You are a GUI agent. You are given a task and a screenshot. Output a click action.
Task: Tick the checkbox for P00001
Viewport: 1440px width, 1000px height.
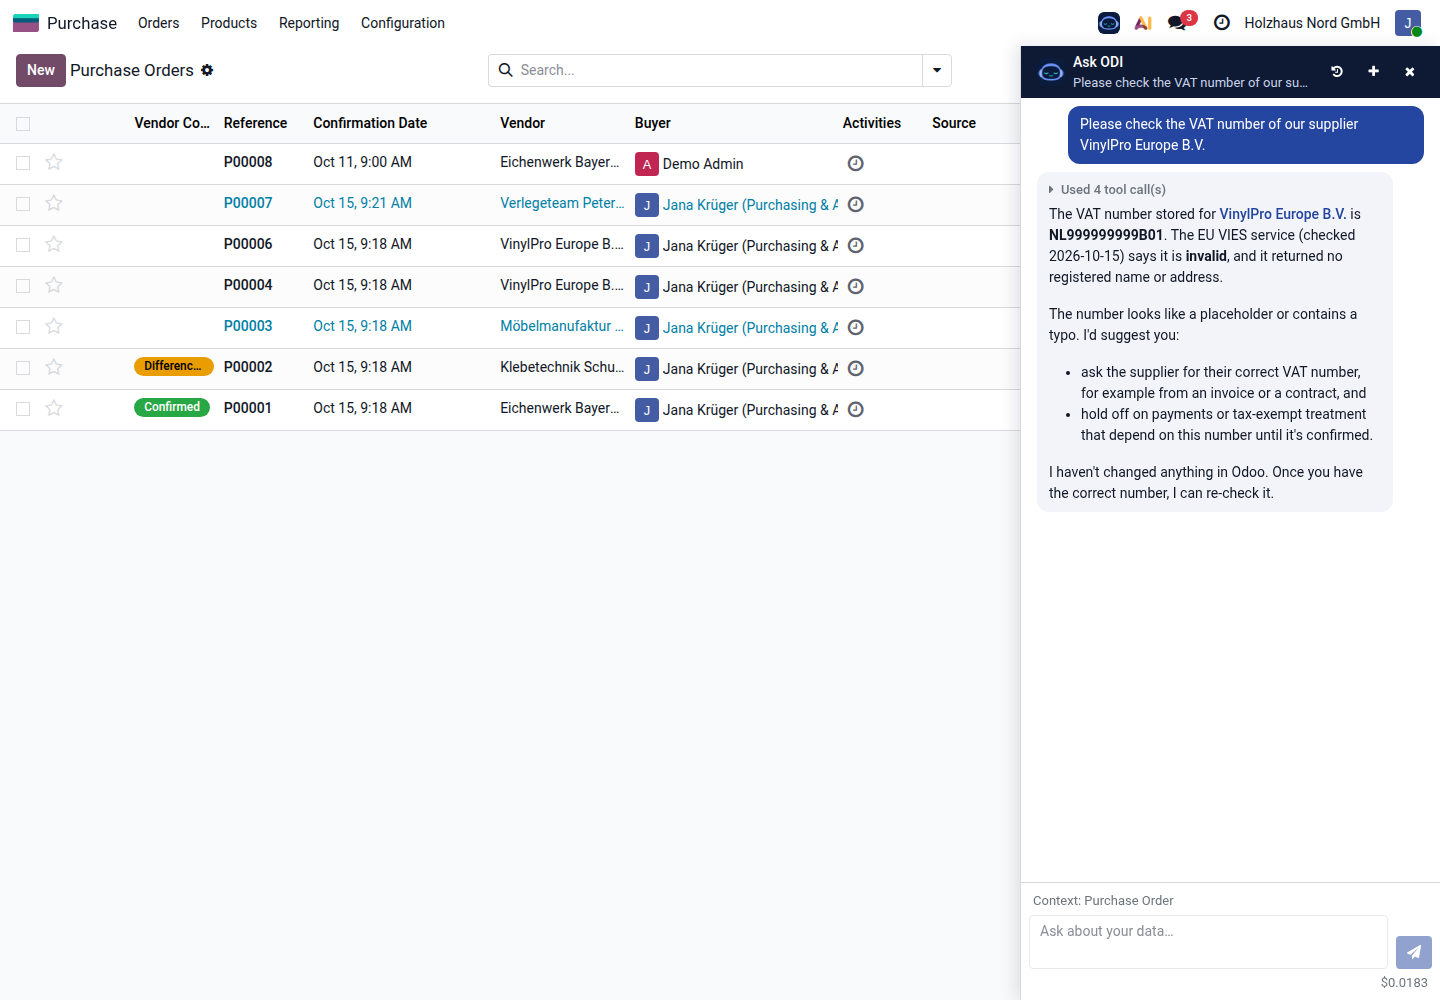[x=23, y=409]
